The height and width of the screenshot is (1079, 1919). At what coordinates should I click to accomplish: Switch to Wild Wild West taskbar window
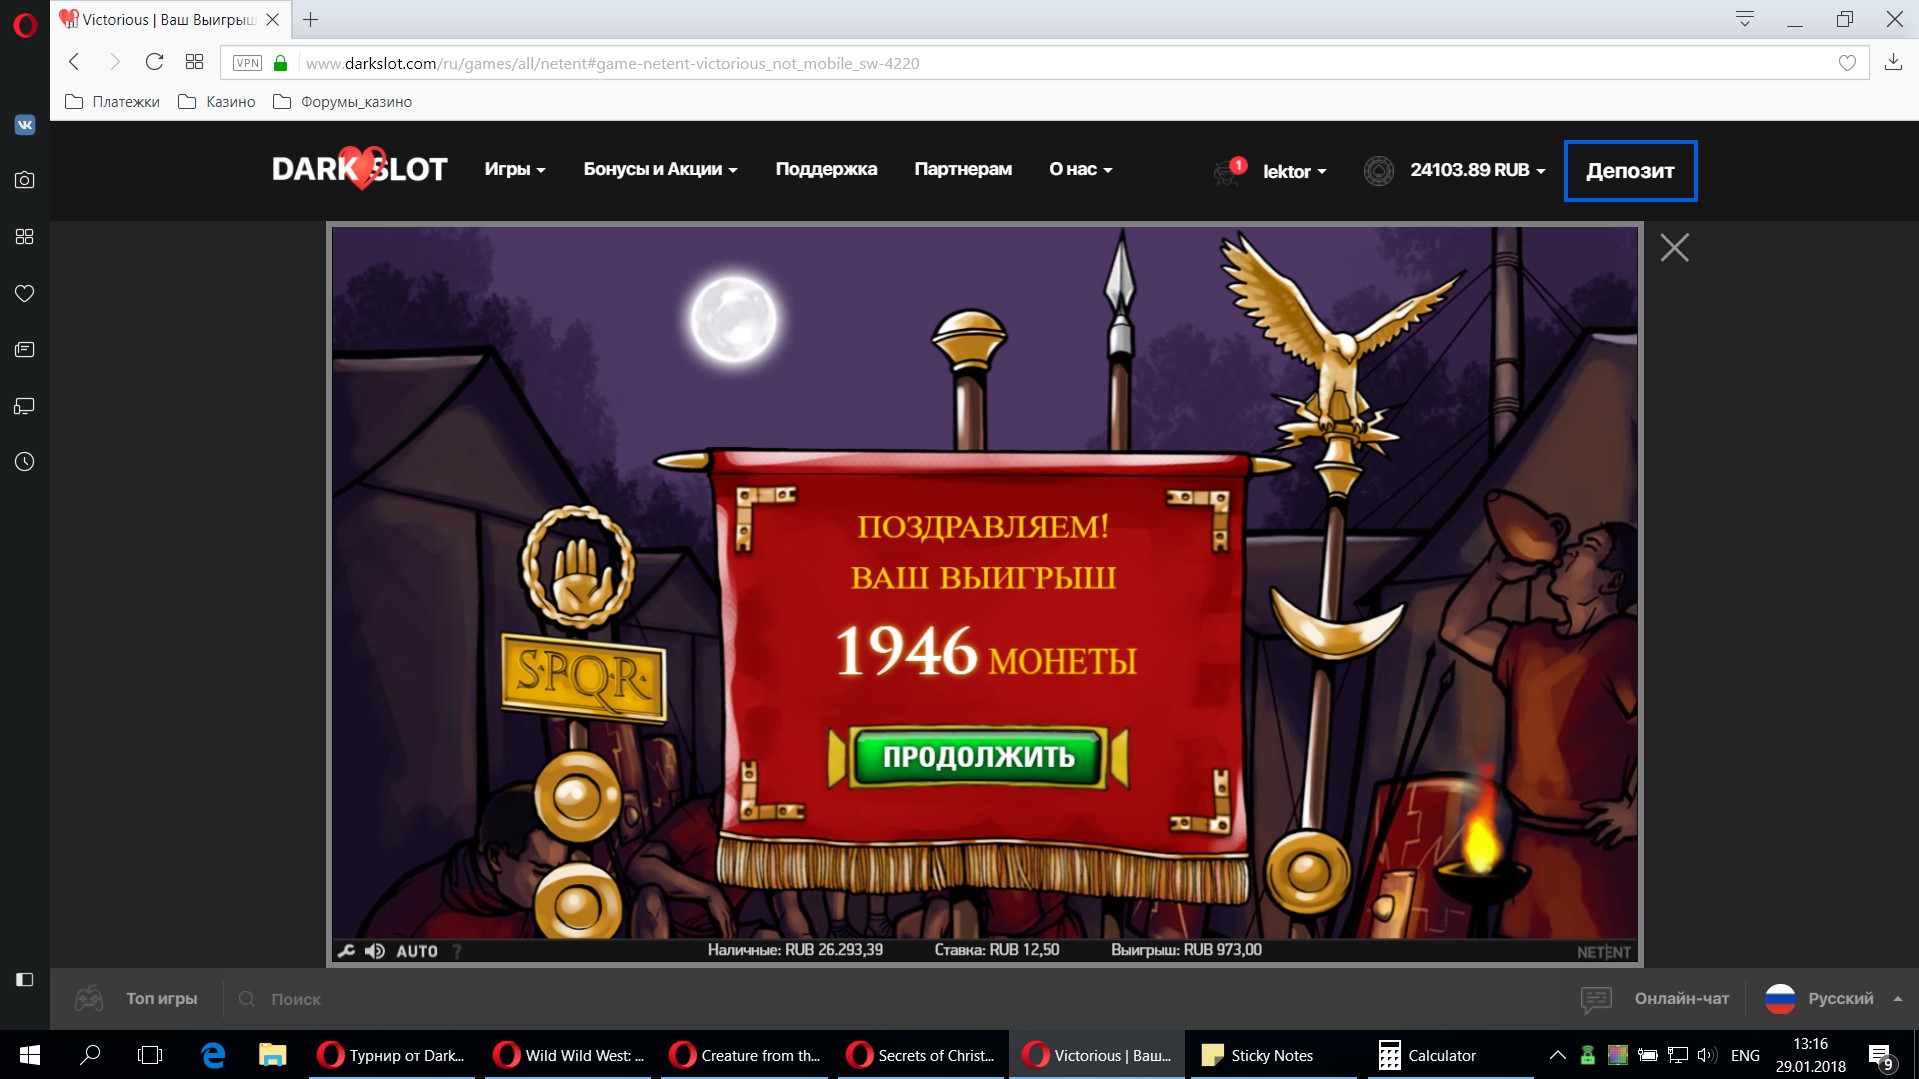[x=569, y=1055]
